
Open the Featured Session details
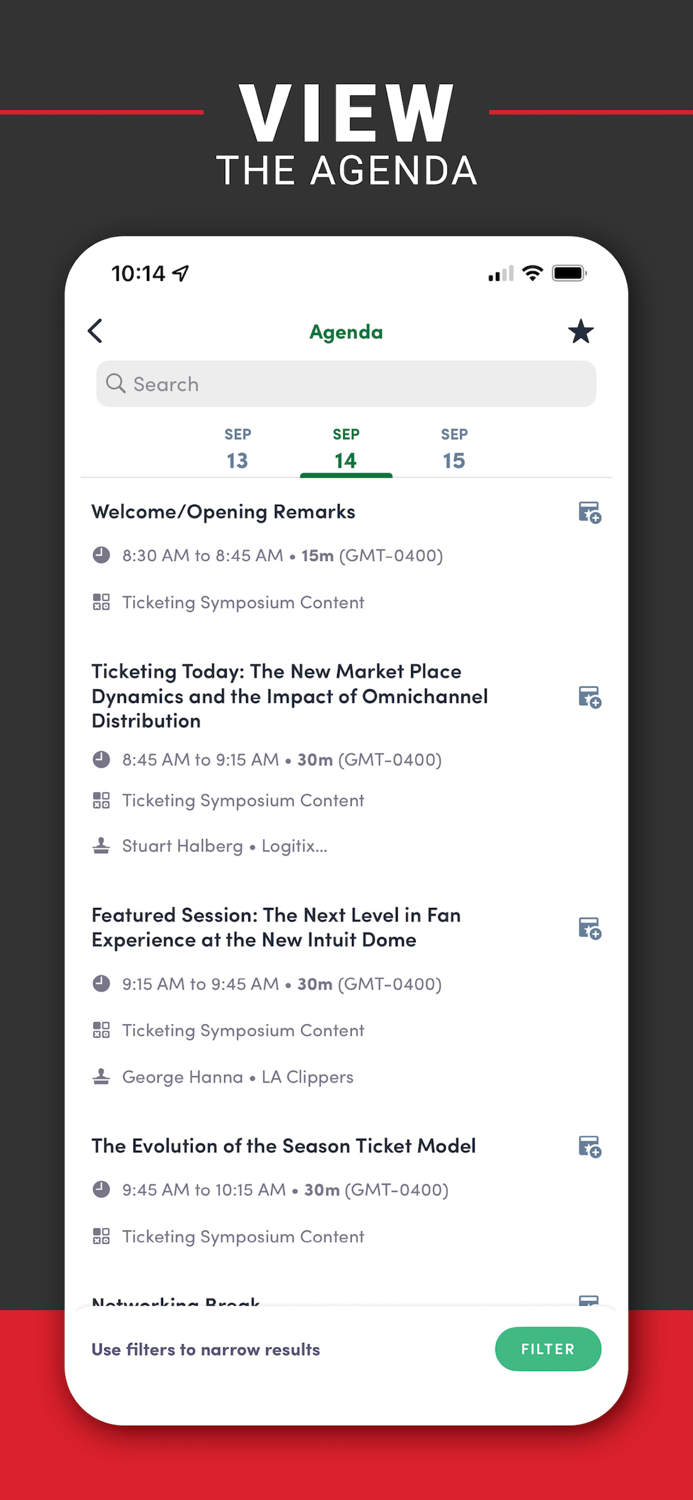point(276,927)
